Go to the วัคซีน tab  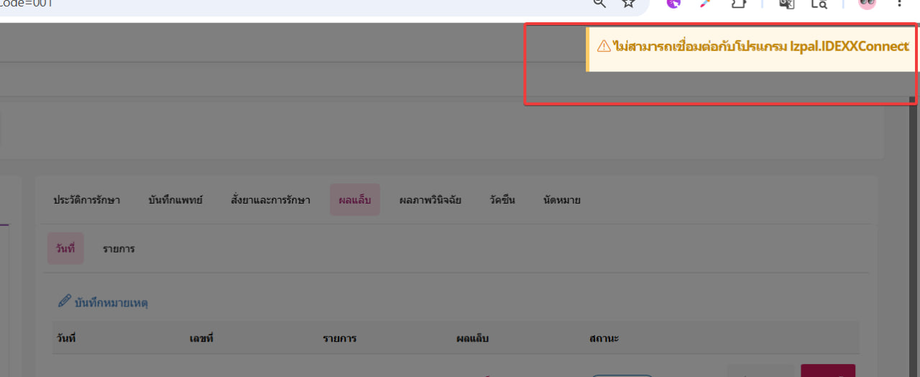coord(502,200)
